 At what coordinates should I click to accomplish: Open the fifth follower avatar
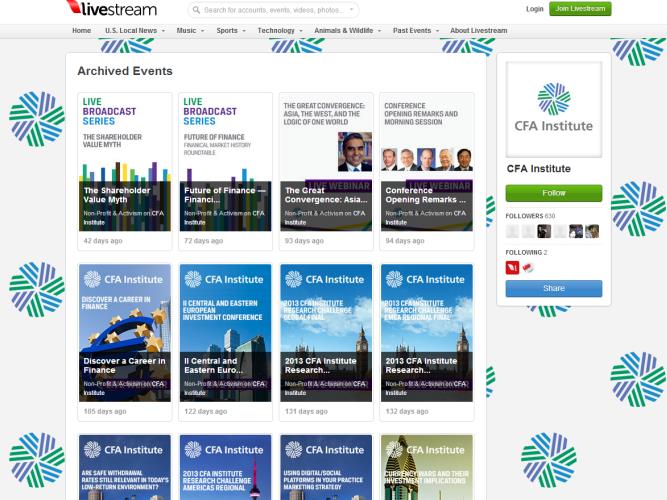click(x=576, y=231)
